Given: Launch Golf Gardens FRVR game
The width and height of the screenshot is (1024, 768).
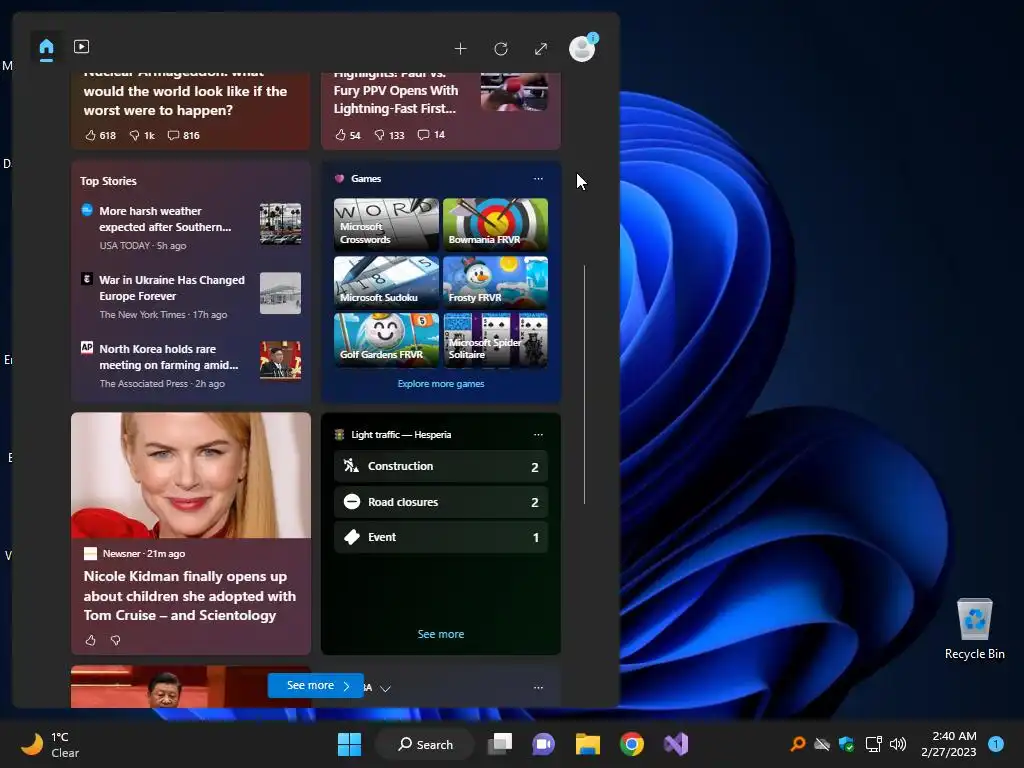Looking at the screenshot, I should [386, 339].
